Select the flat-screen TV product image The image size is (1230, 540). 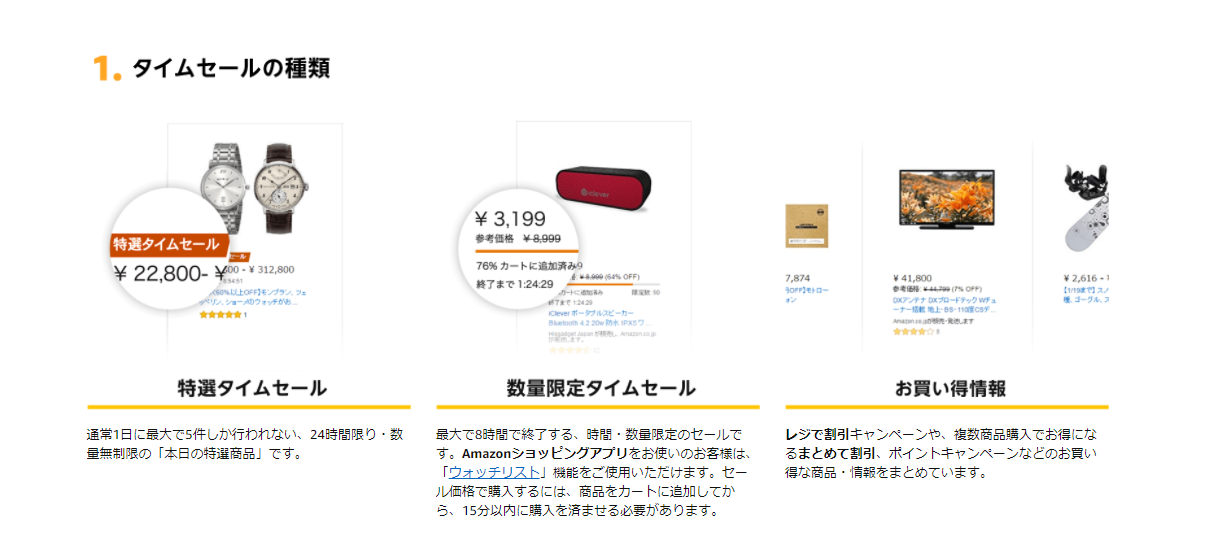point(947,199)
